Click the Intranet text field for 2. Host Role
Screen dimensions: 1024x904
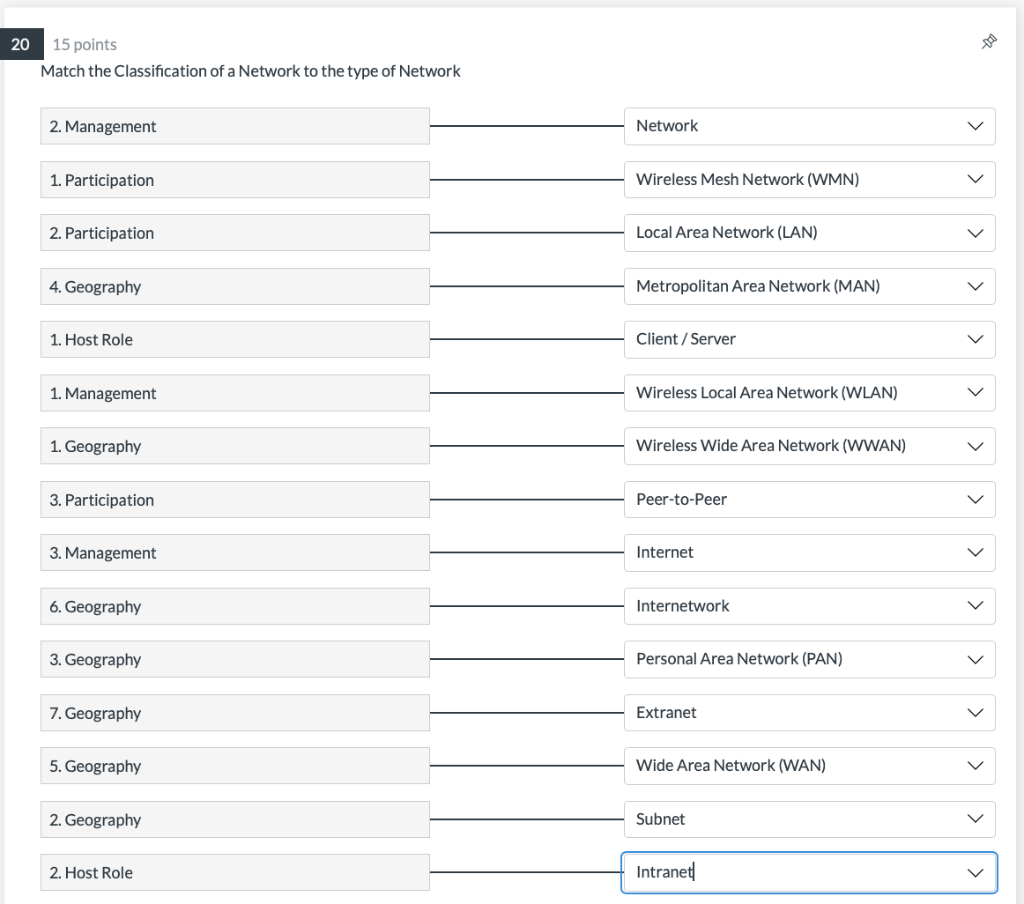click(809, 873)
